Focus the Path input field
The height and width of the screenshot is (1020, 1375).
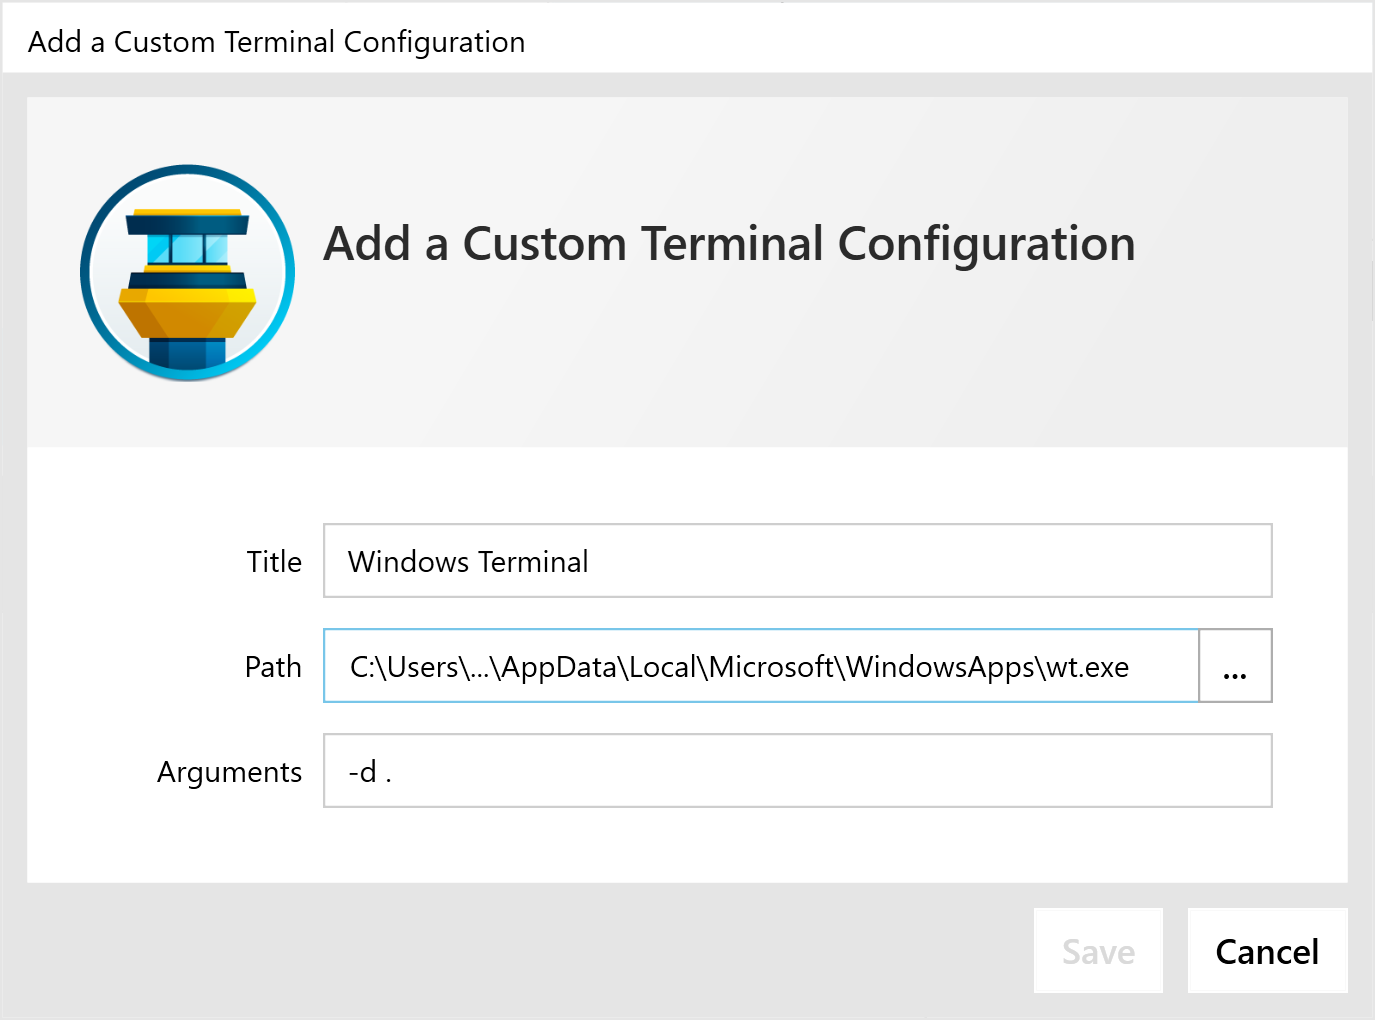tap(761, 666)
